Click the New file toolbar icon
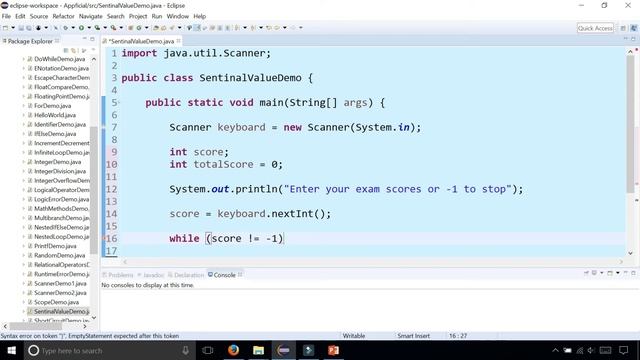The height and width of the screenshot is (360, 640). 5,28
